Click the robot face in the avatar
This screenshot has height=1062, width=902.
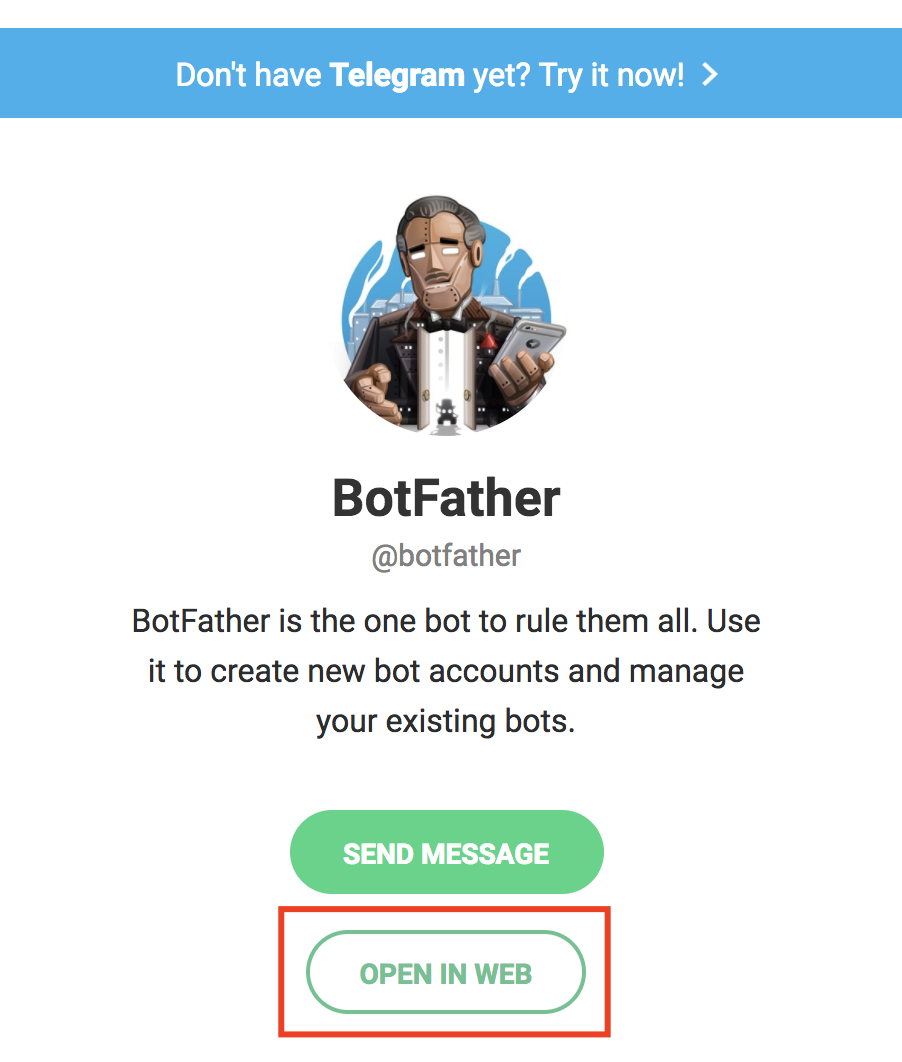(441, 263)
